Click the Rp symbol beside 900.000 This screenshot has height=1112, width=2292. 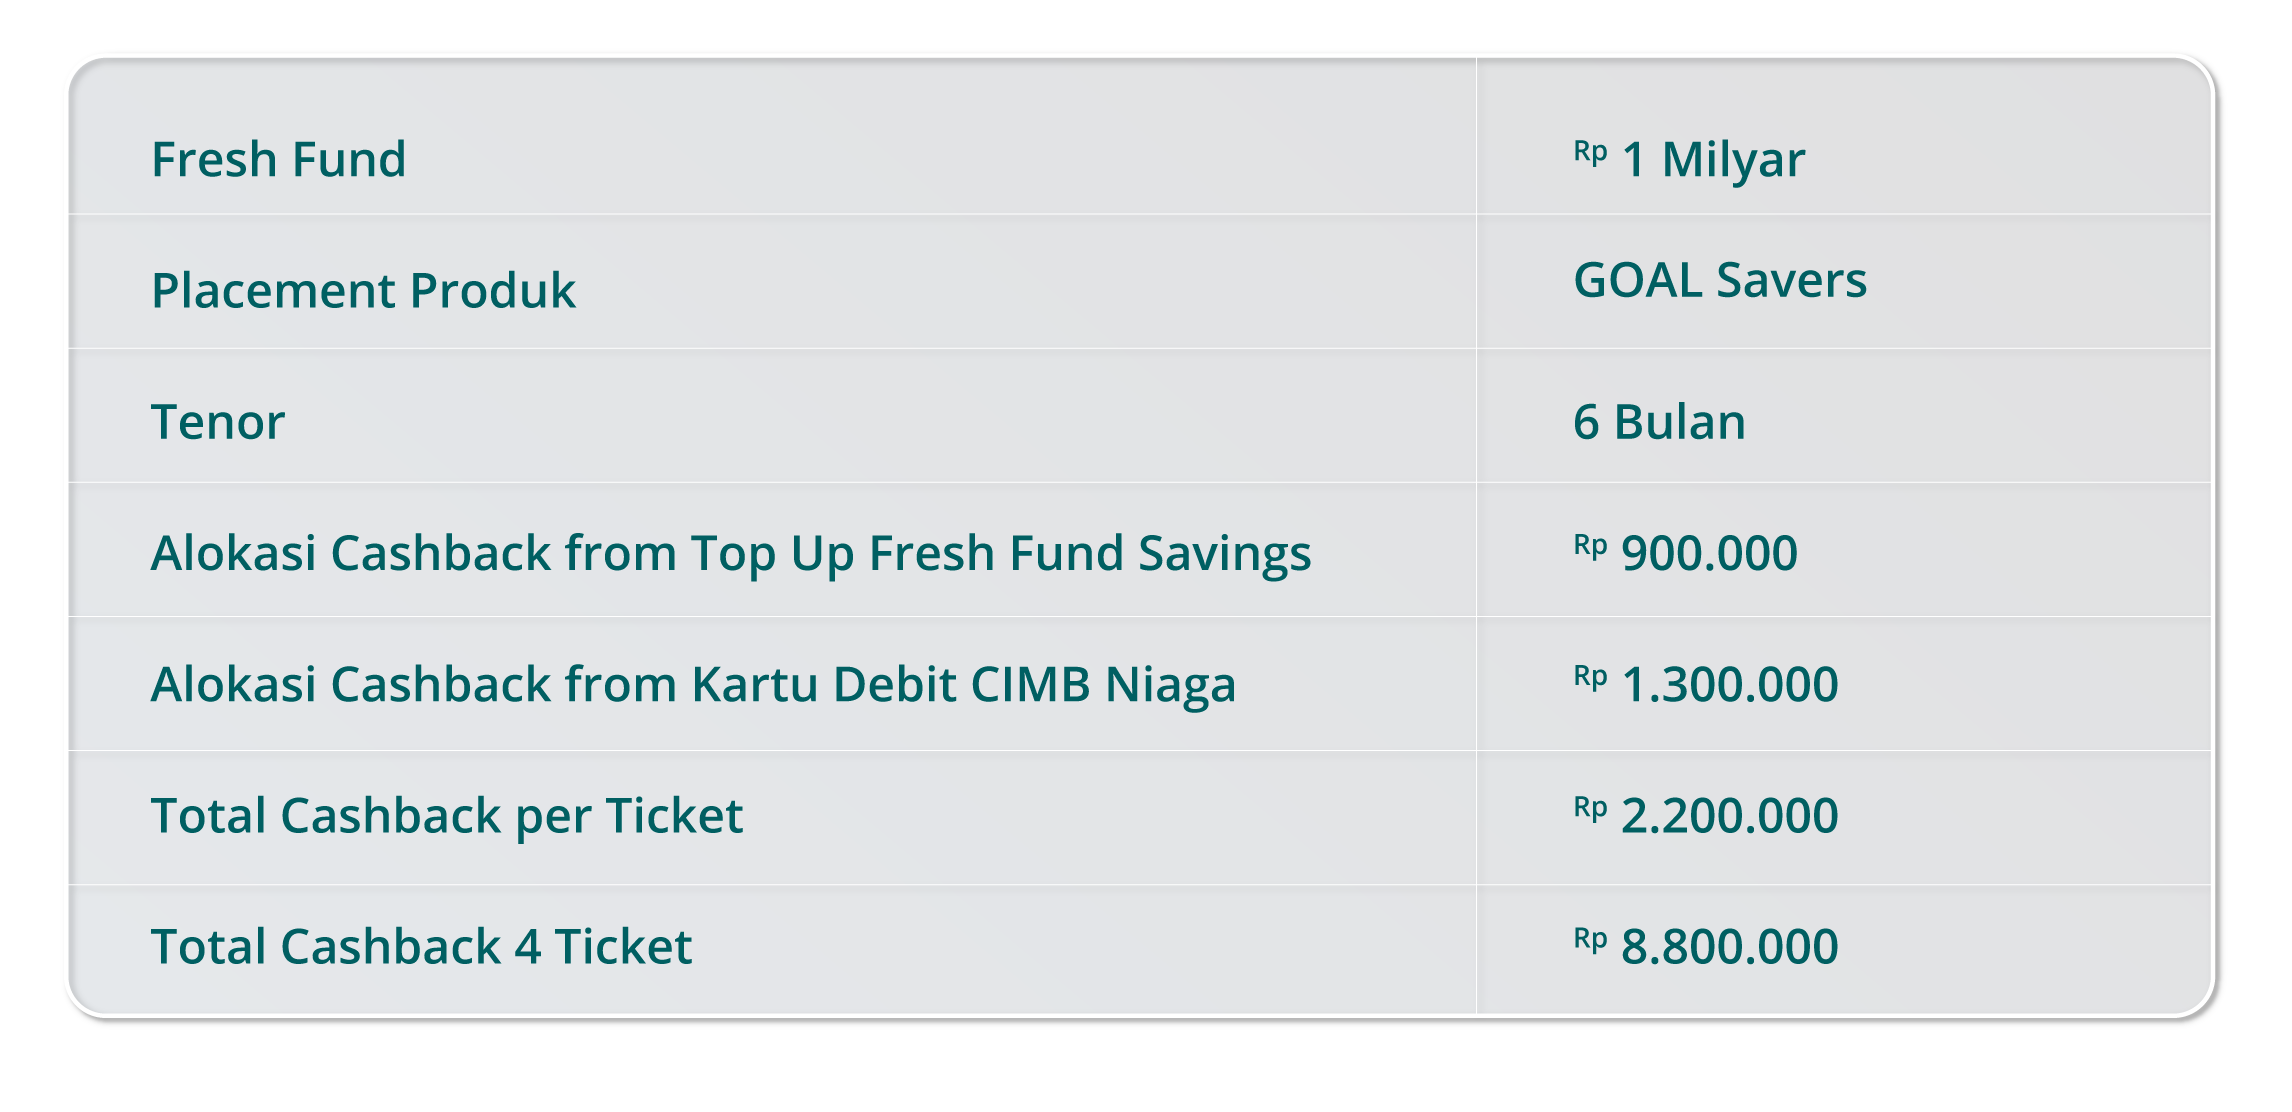click(x=1590, y=545)
